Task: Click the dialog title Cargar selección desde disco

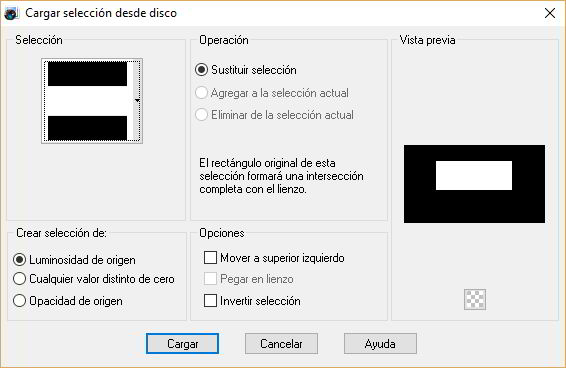Action: tap(101, 13)
